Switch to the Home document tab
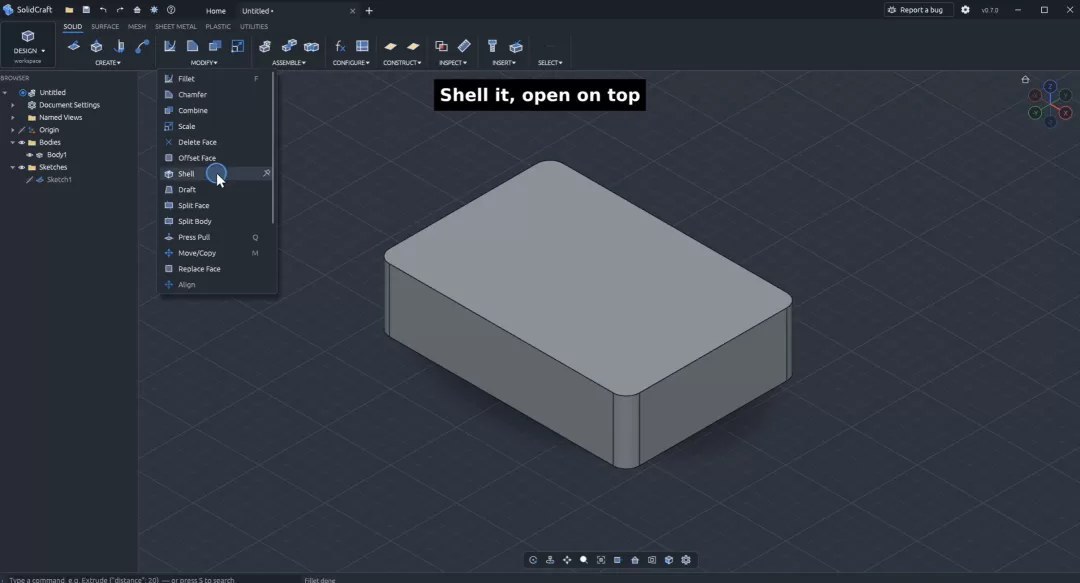 (216, 11)
